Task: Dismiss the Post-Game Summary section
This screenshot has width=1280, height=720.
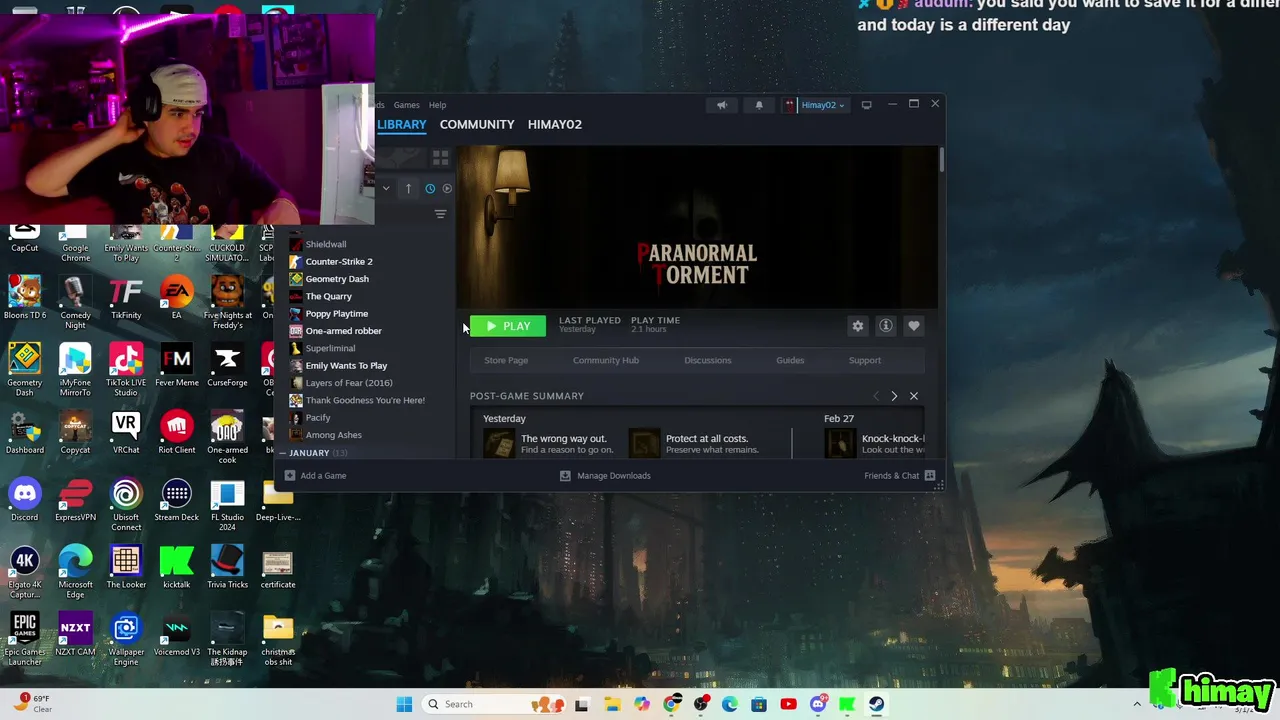Action: click(913, 396)
